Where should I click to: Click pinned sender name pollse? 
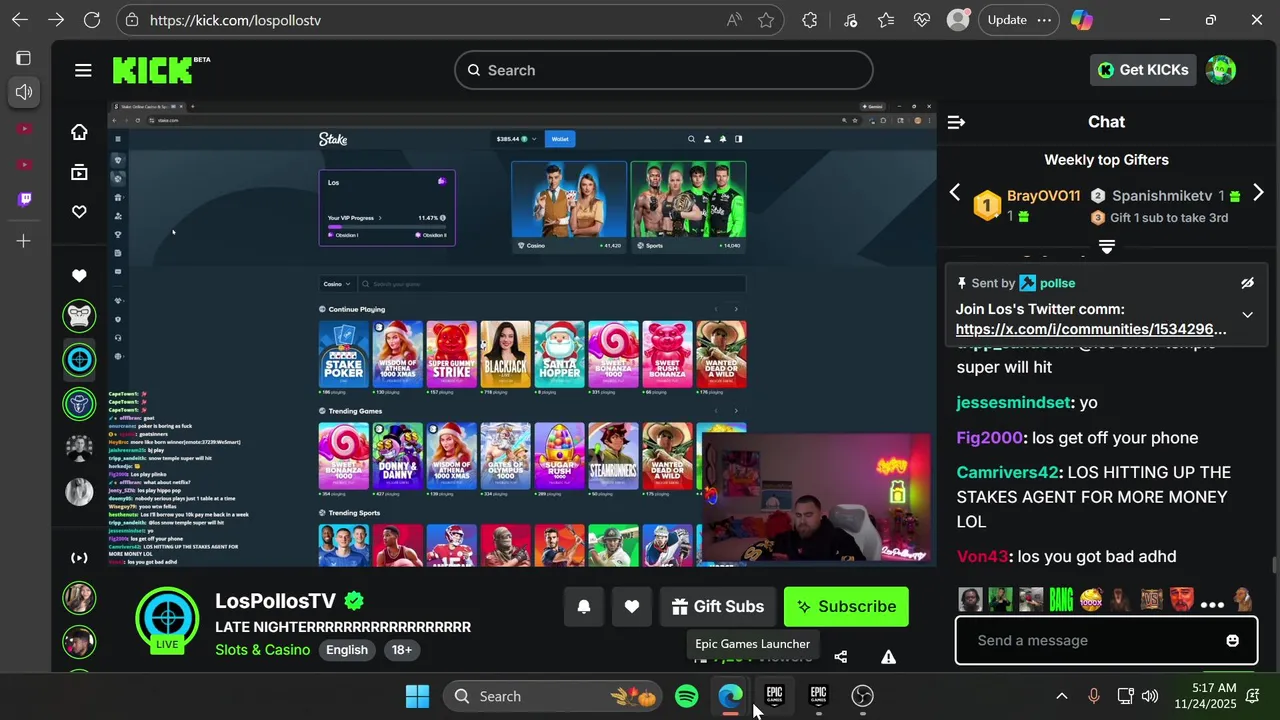tap(1057, 283)
